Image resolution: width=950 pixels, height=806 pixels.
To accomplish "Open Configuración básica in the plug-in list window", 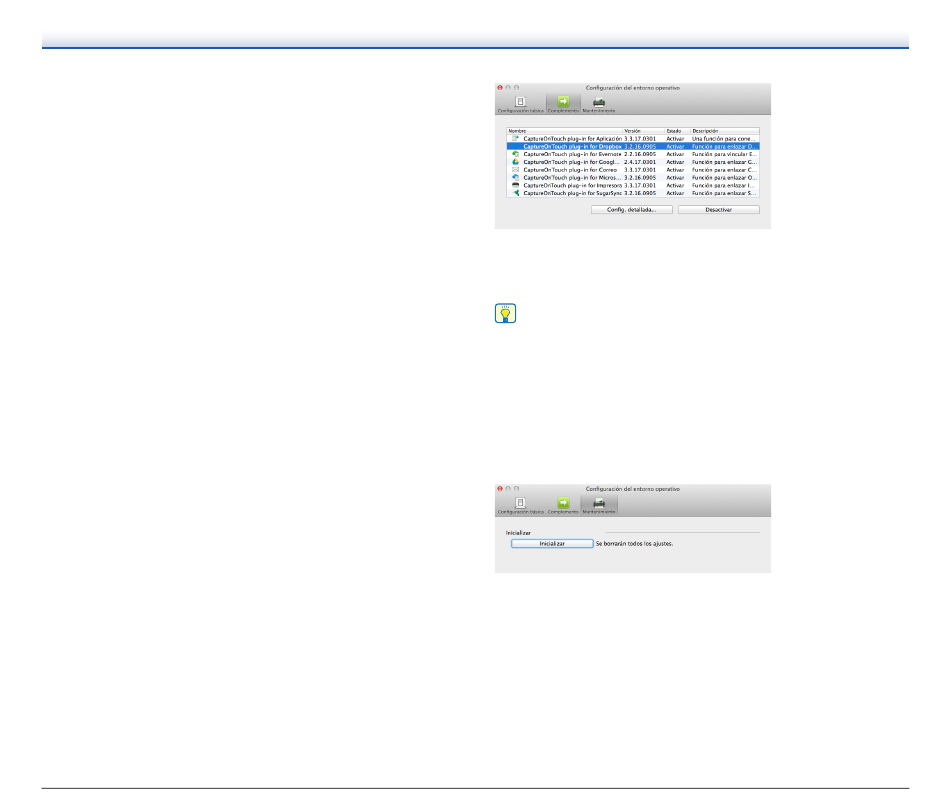I will [x=520, y=104].
